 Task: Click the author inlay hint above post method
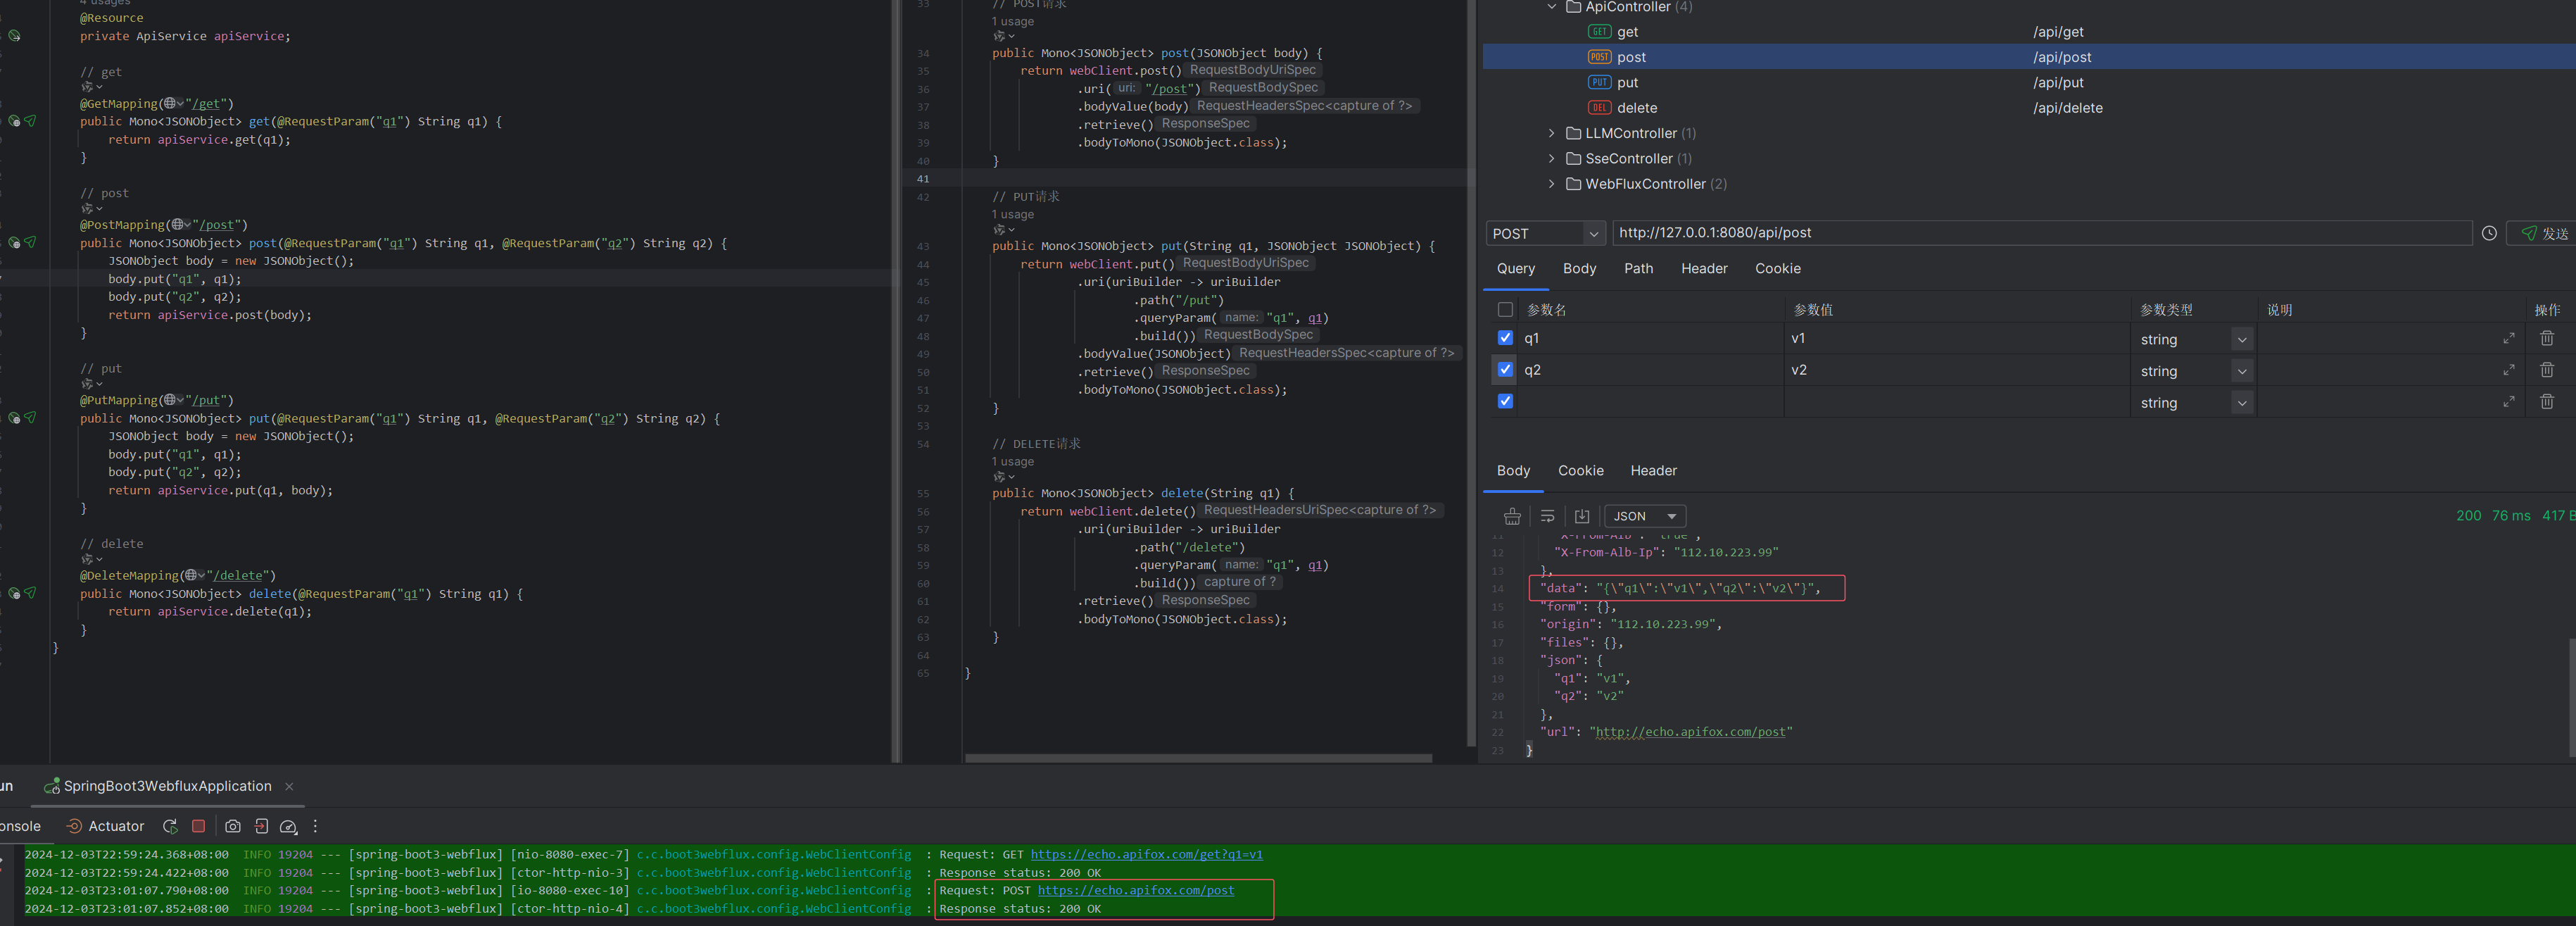pos(91,208)
